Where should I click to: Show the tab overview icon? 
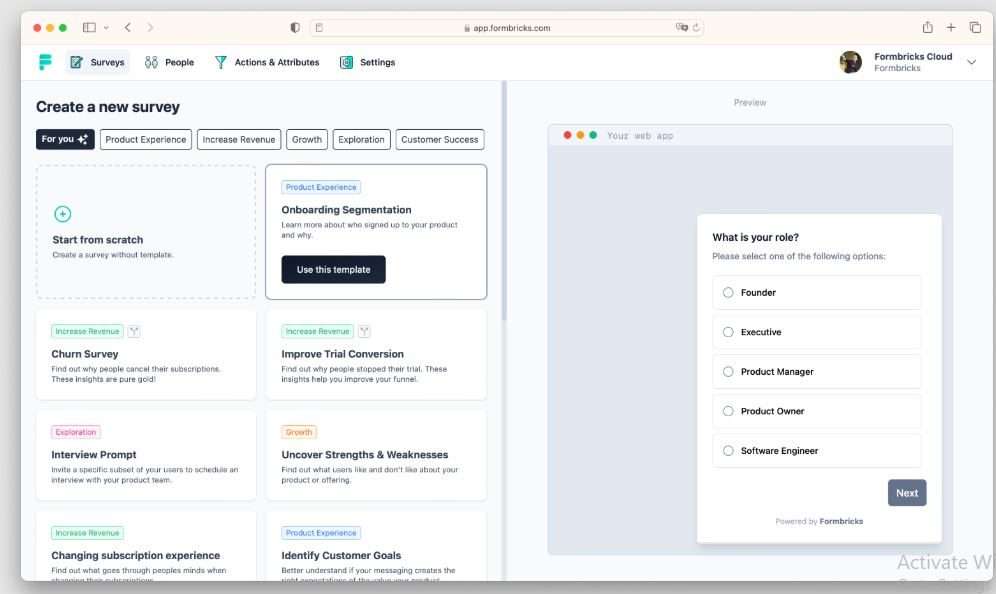point(975,27)
